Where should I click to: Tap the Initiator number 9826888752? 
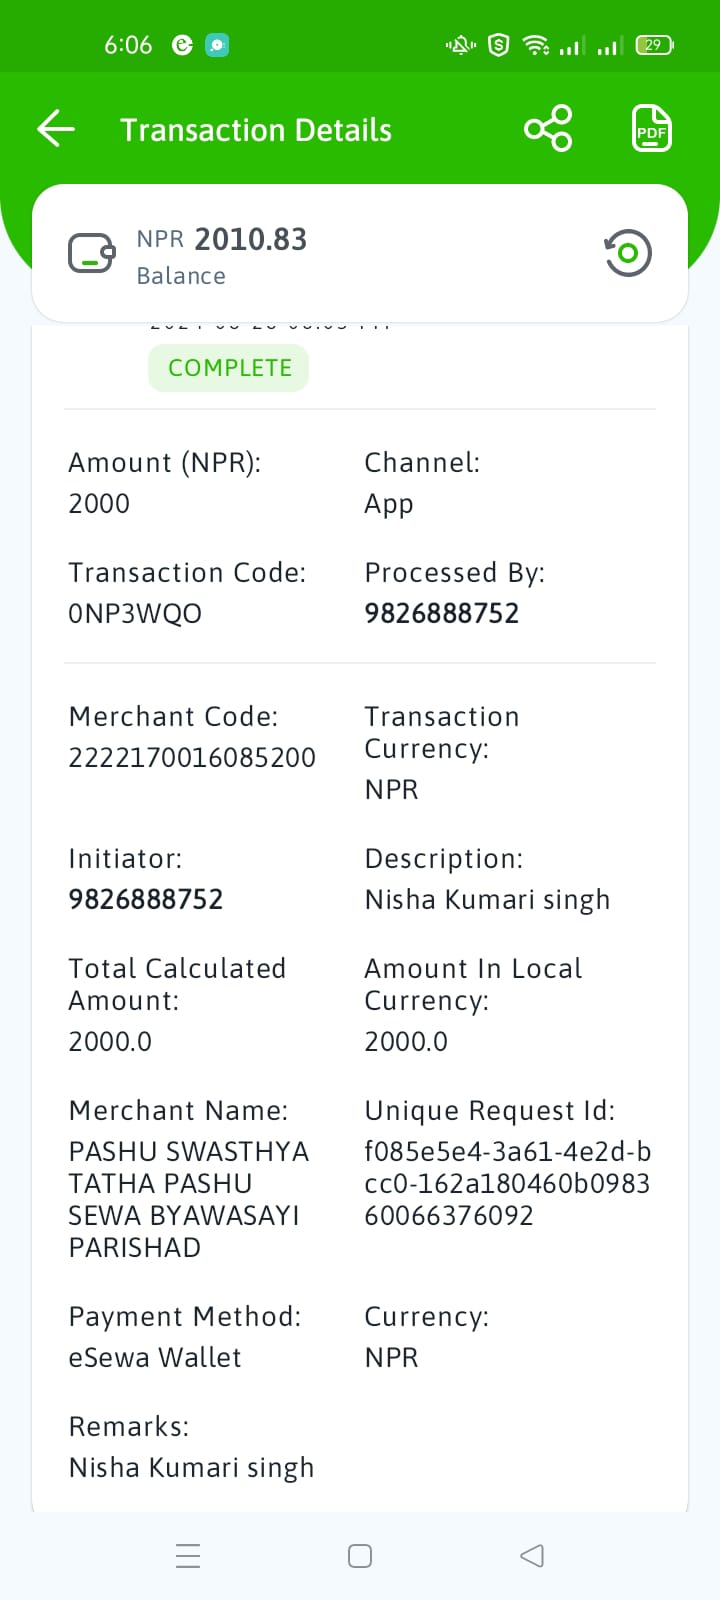point(146,899)
